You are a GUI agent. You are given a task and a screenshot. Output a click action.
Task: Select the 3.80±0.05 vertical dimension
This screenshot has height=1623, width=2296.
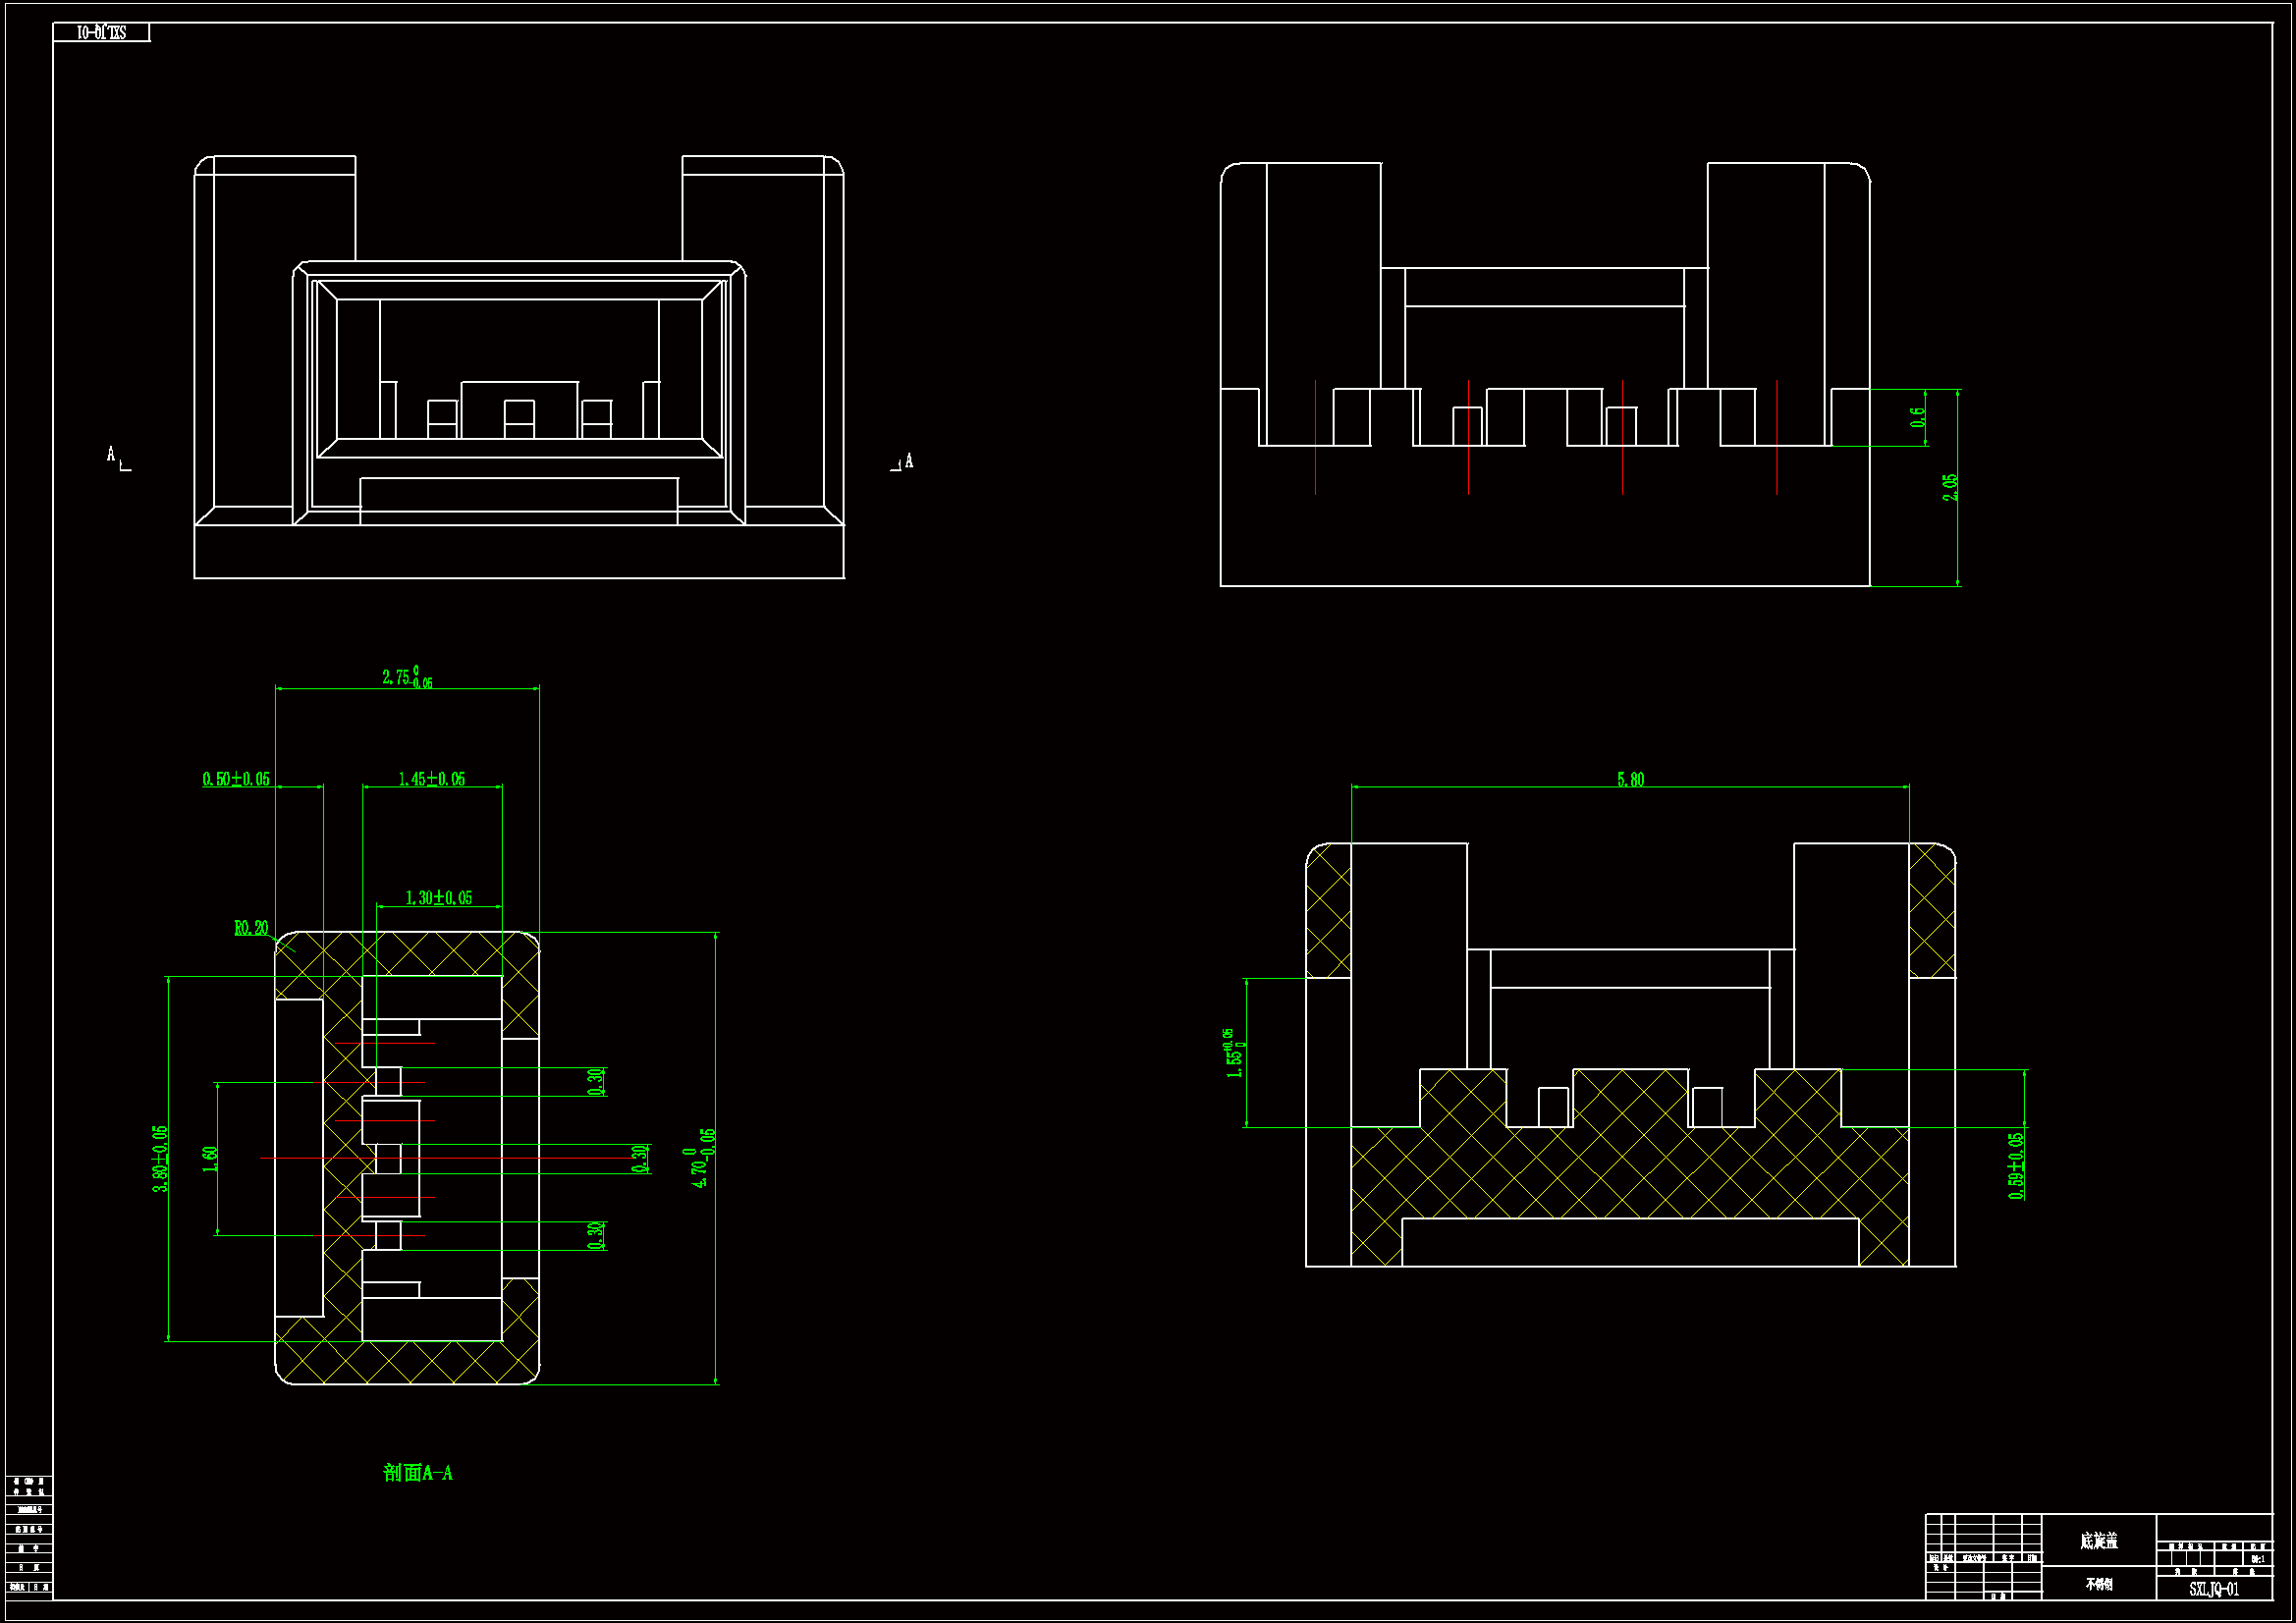point(160,1159)
